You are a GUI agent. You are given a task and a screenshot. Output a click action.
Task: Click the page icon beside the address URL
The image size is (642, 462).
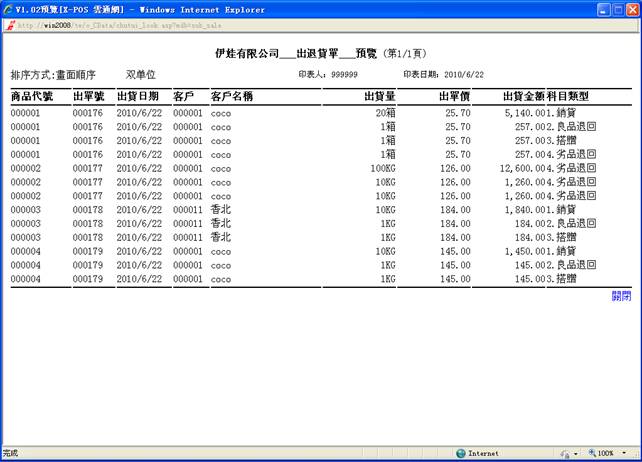coord(9,26)
